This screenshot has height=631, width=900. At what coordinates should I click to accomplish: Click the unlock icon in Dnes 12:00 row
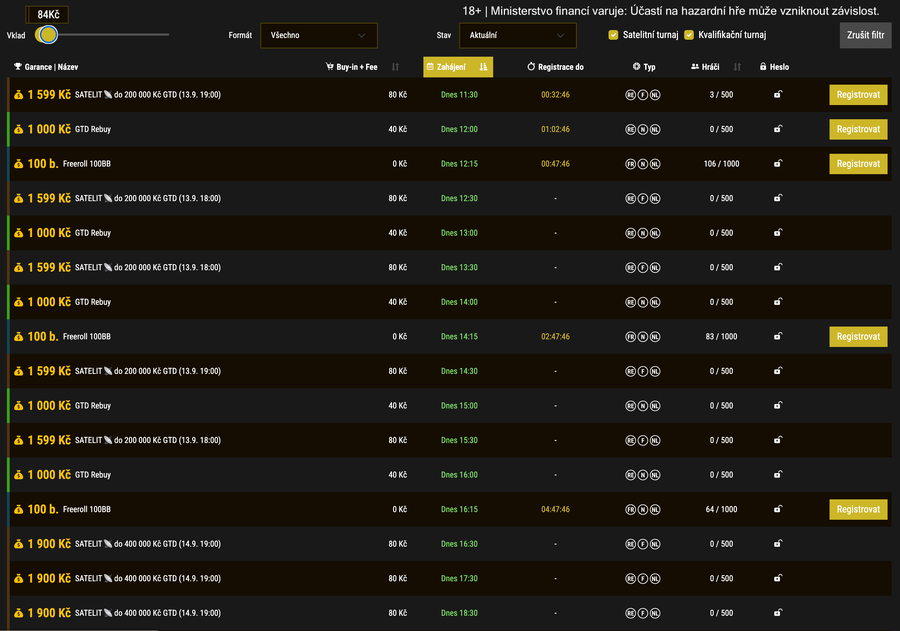[x=778, y=129]
